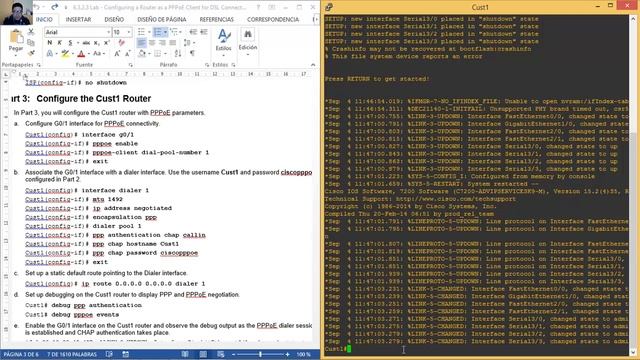Click the Undo arrow in Word
The height and width of the screenshot is (360, 640).
37,7
